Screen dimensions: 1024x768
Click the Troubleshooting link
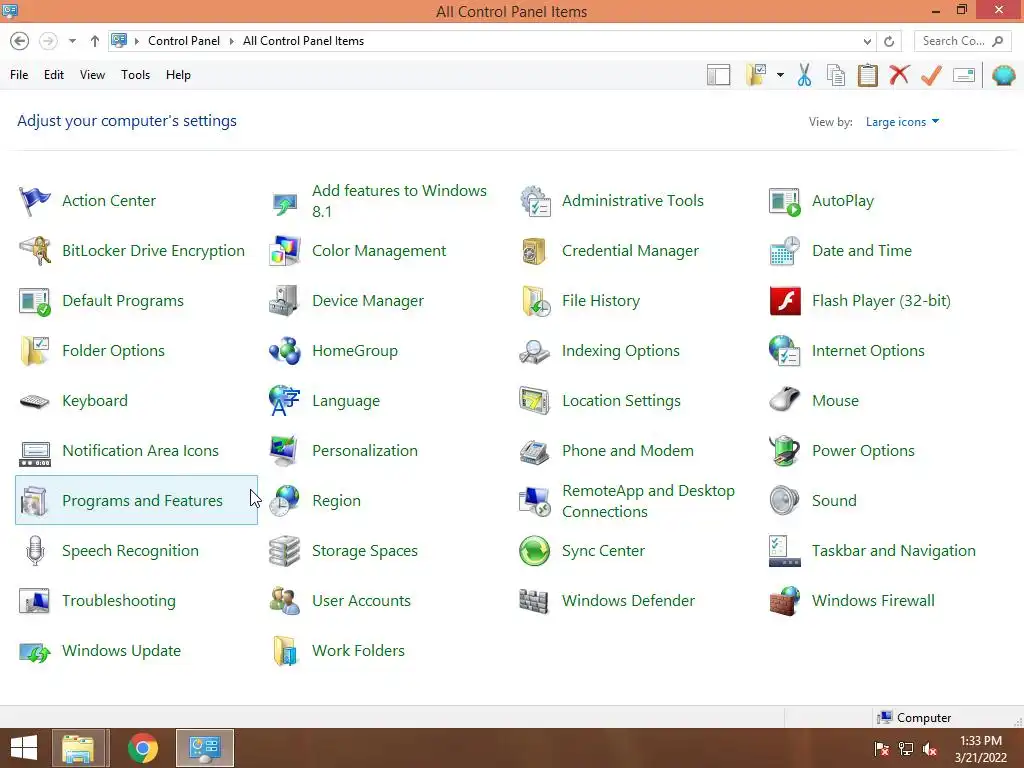pyautogui.click(x=119, y=601)
